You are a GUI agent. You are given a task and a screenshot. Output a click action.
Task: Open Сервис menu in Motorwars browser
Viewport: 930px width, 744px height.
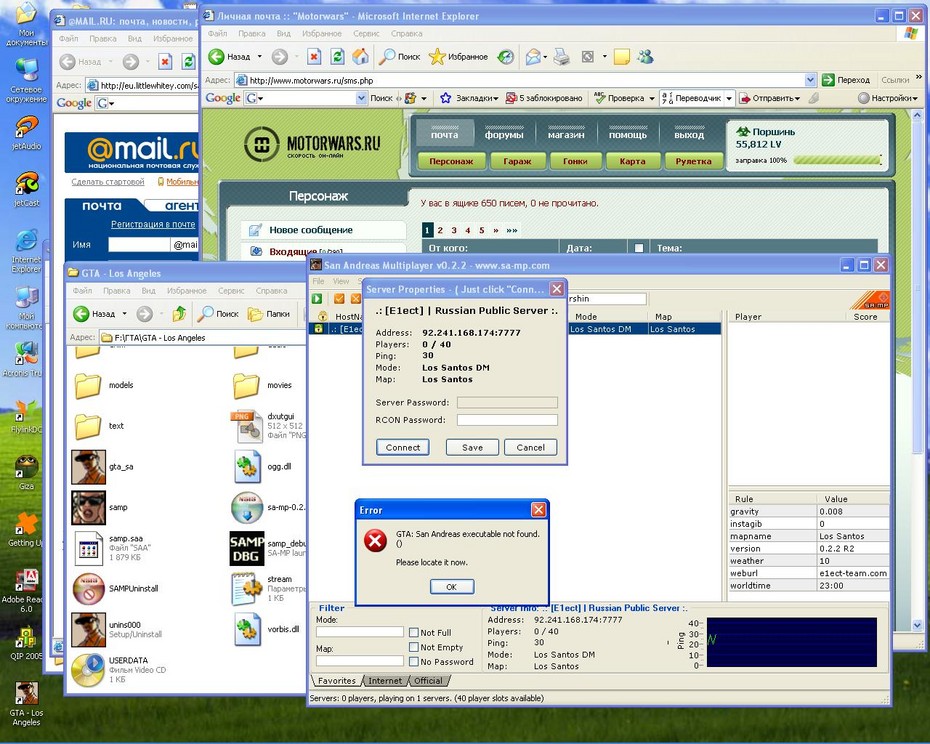[366, 34]
